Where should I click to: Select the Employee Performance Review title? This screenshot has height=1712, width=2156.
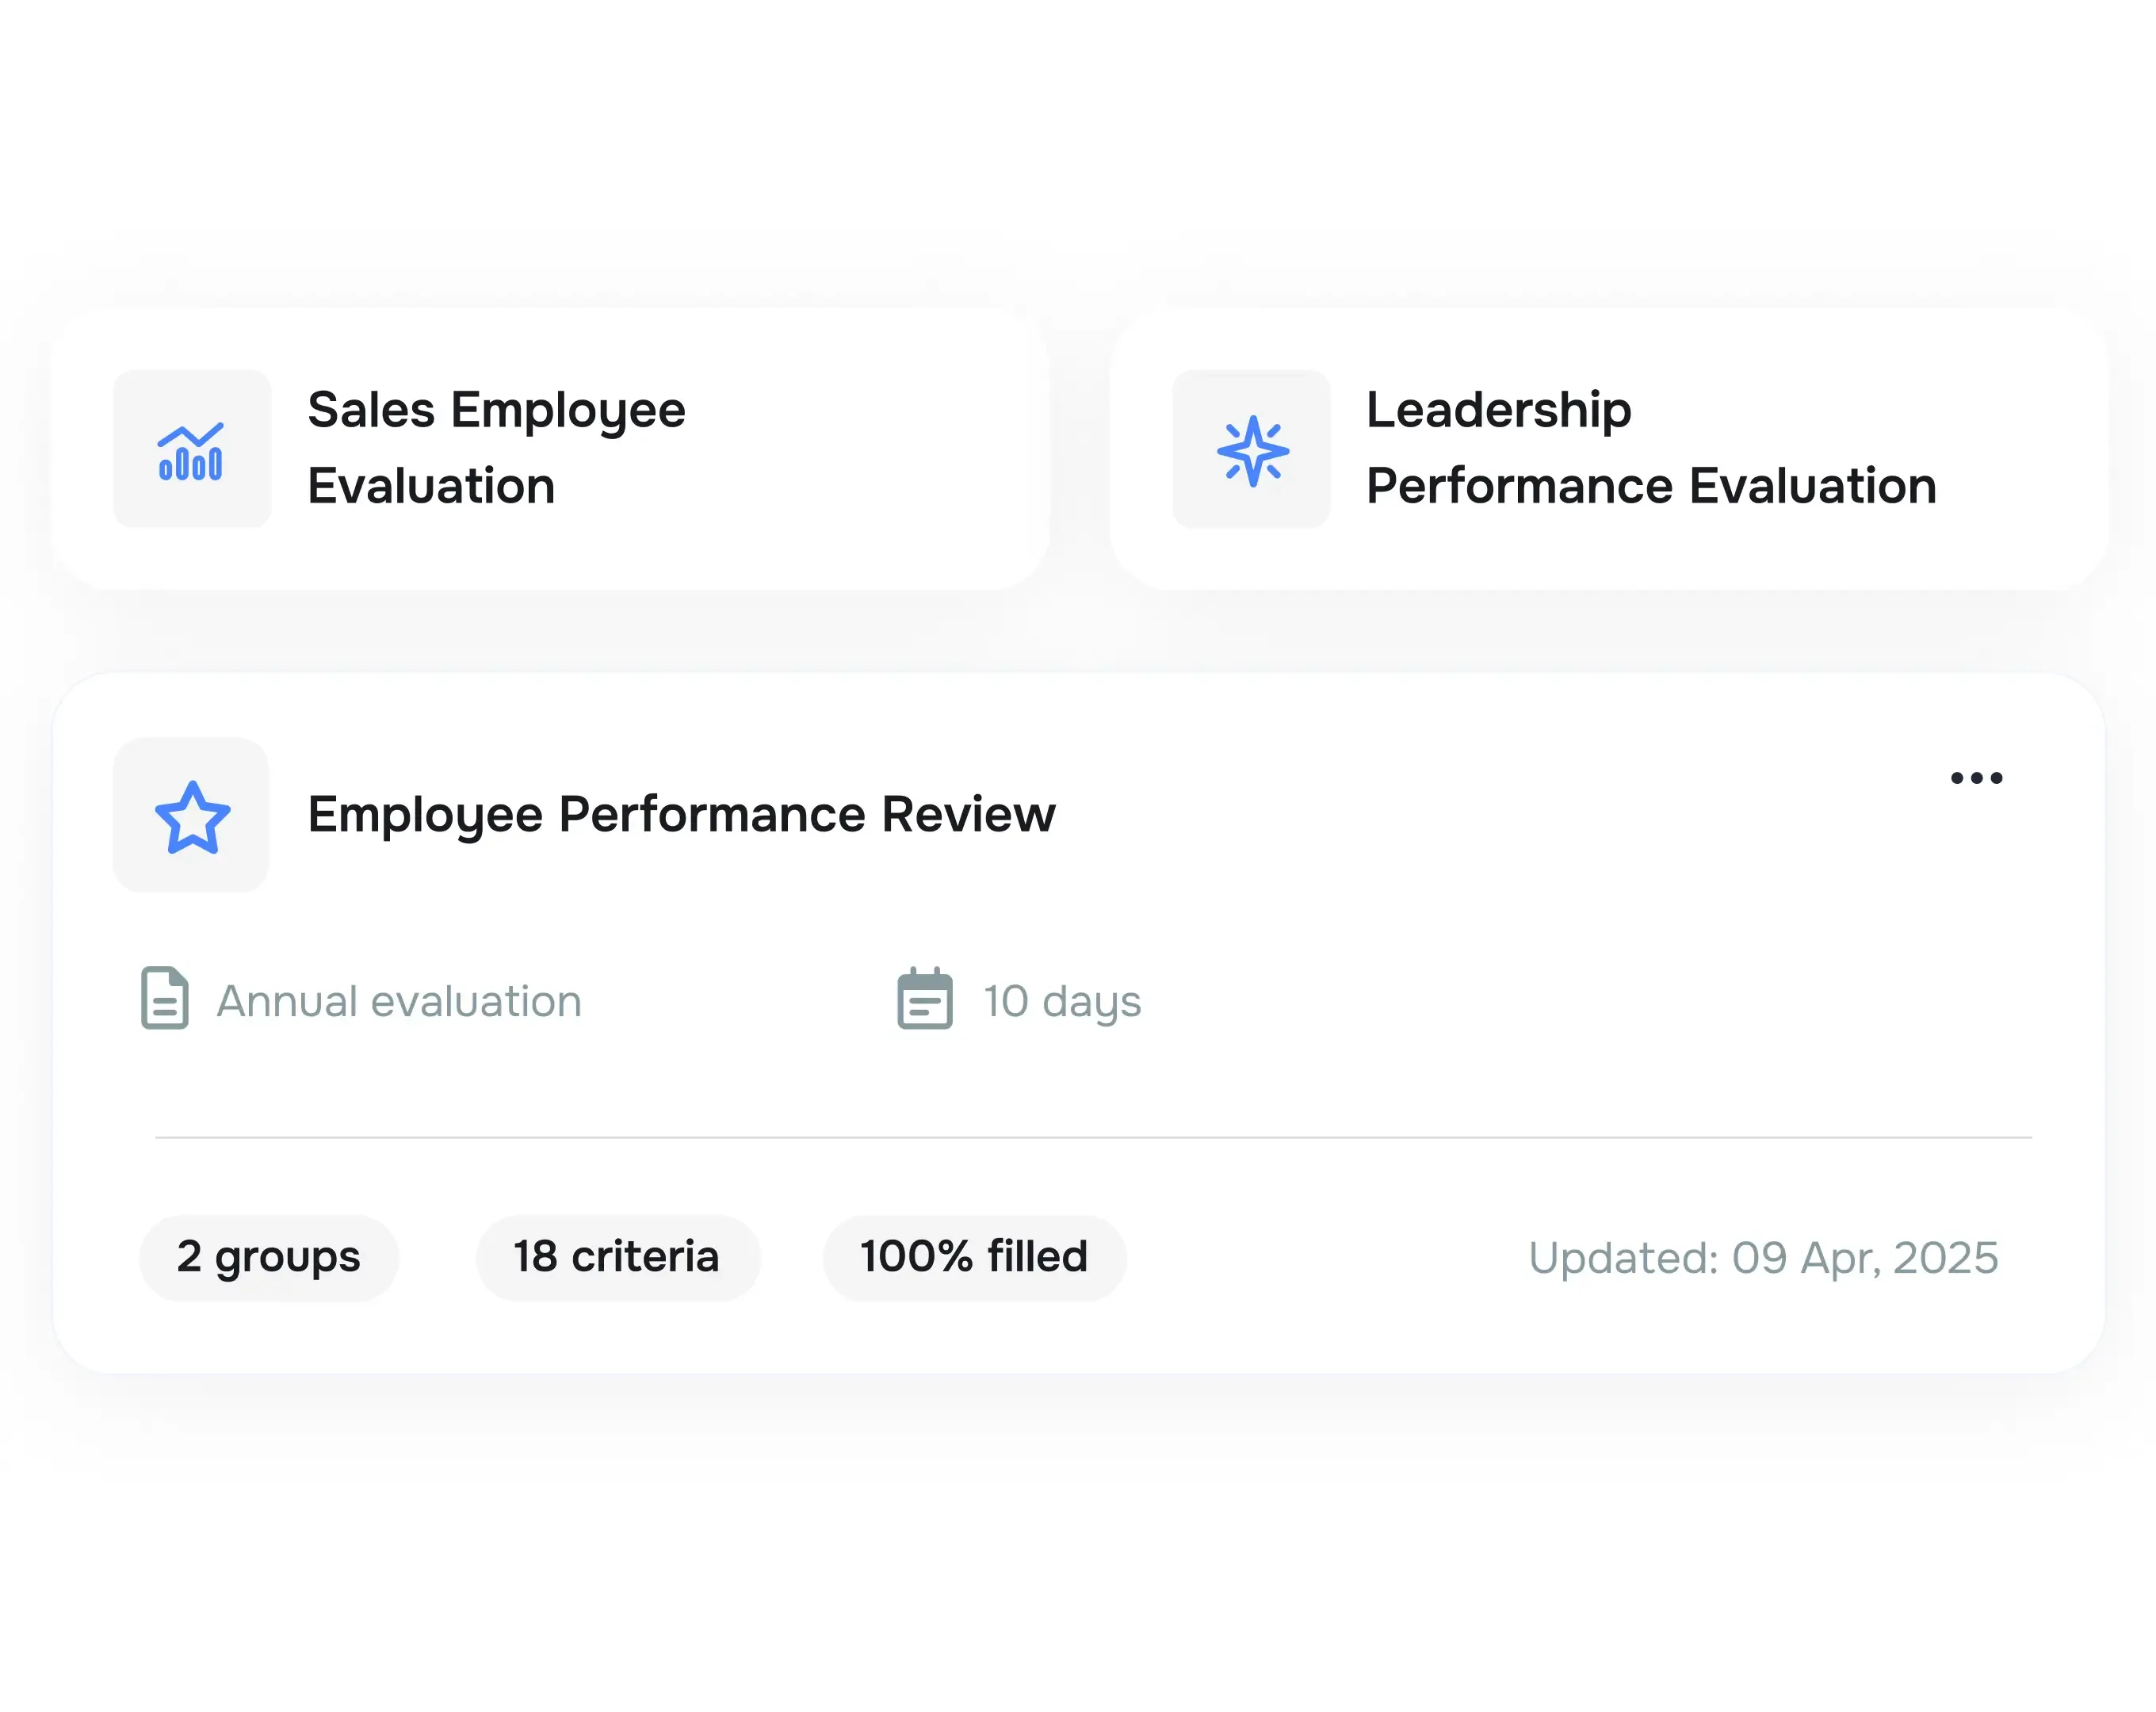(x=682, y=815)
